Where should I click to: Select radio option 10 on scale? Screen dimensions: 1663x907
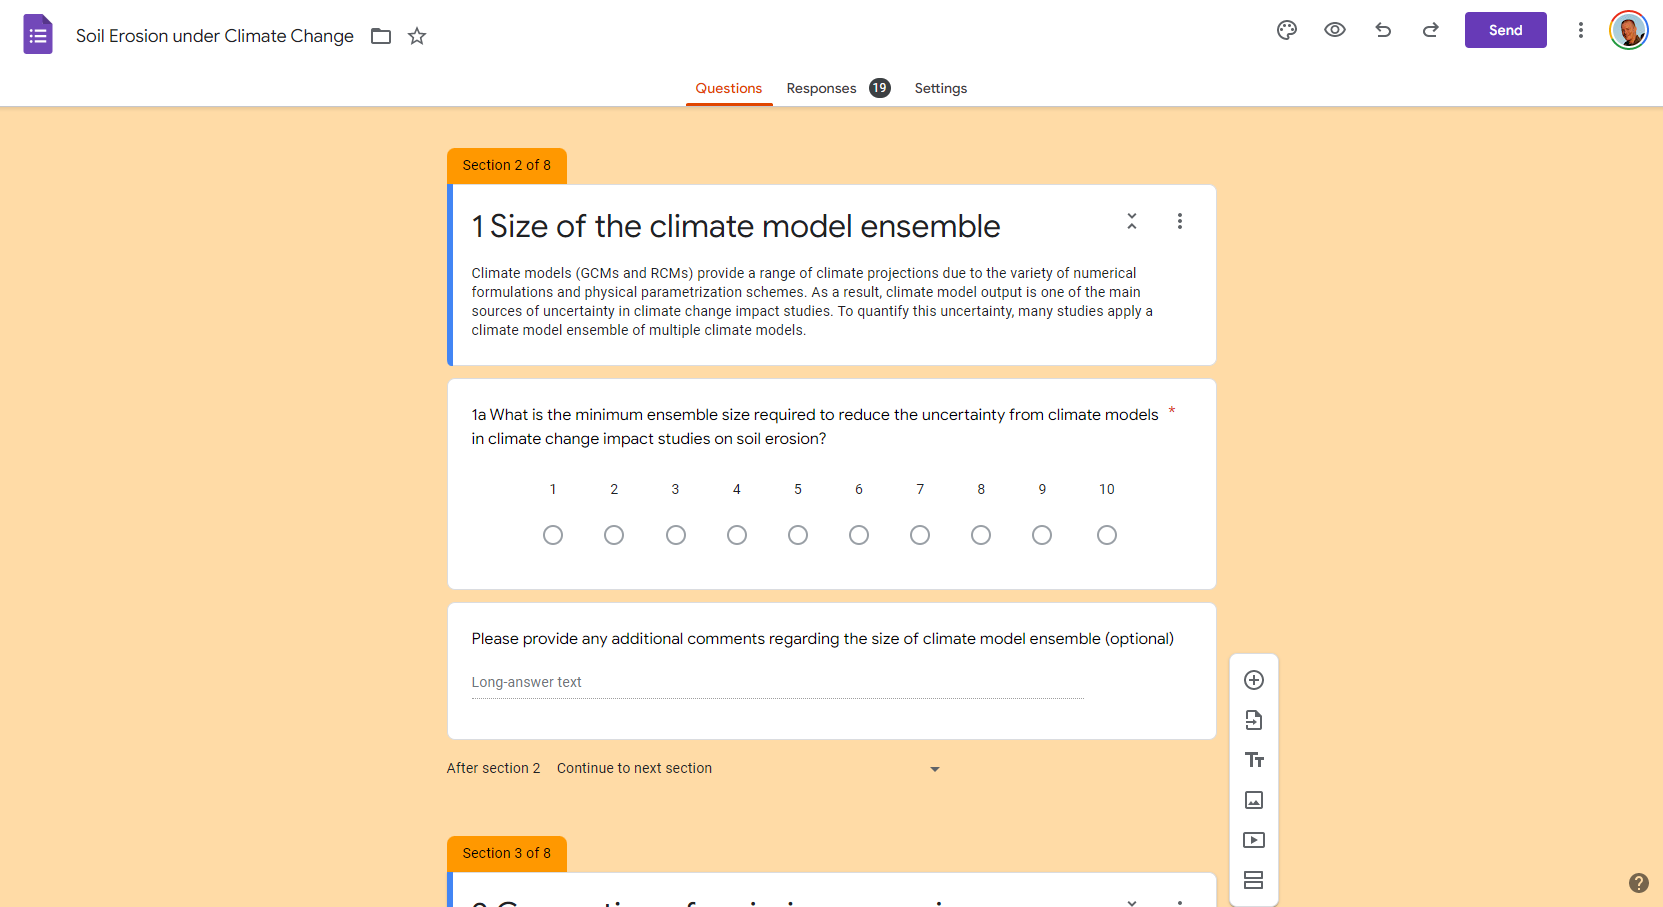point(1107,535)
